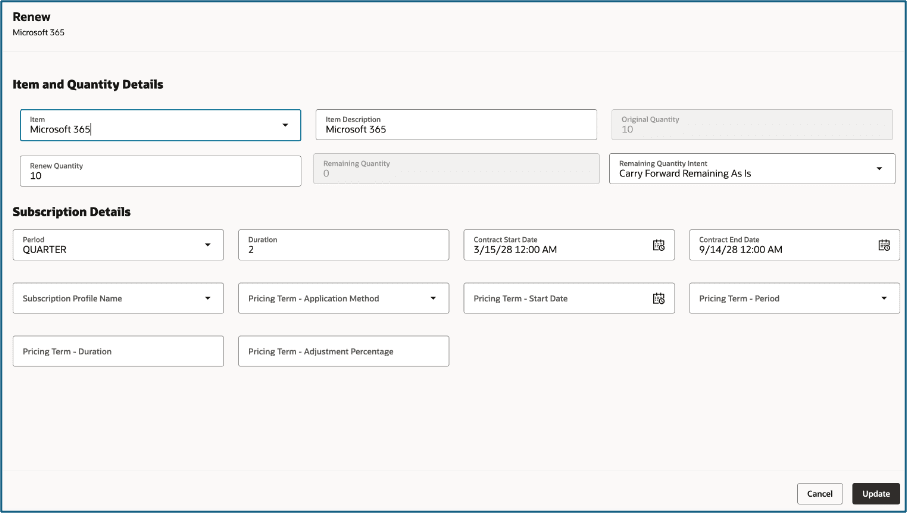908x514 pixels.
Task: Open the Subscription Profile Name dropdown
Action: pos(118,298)
